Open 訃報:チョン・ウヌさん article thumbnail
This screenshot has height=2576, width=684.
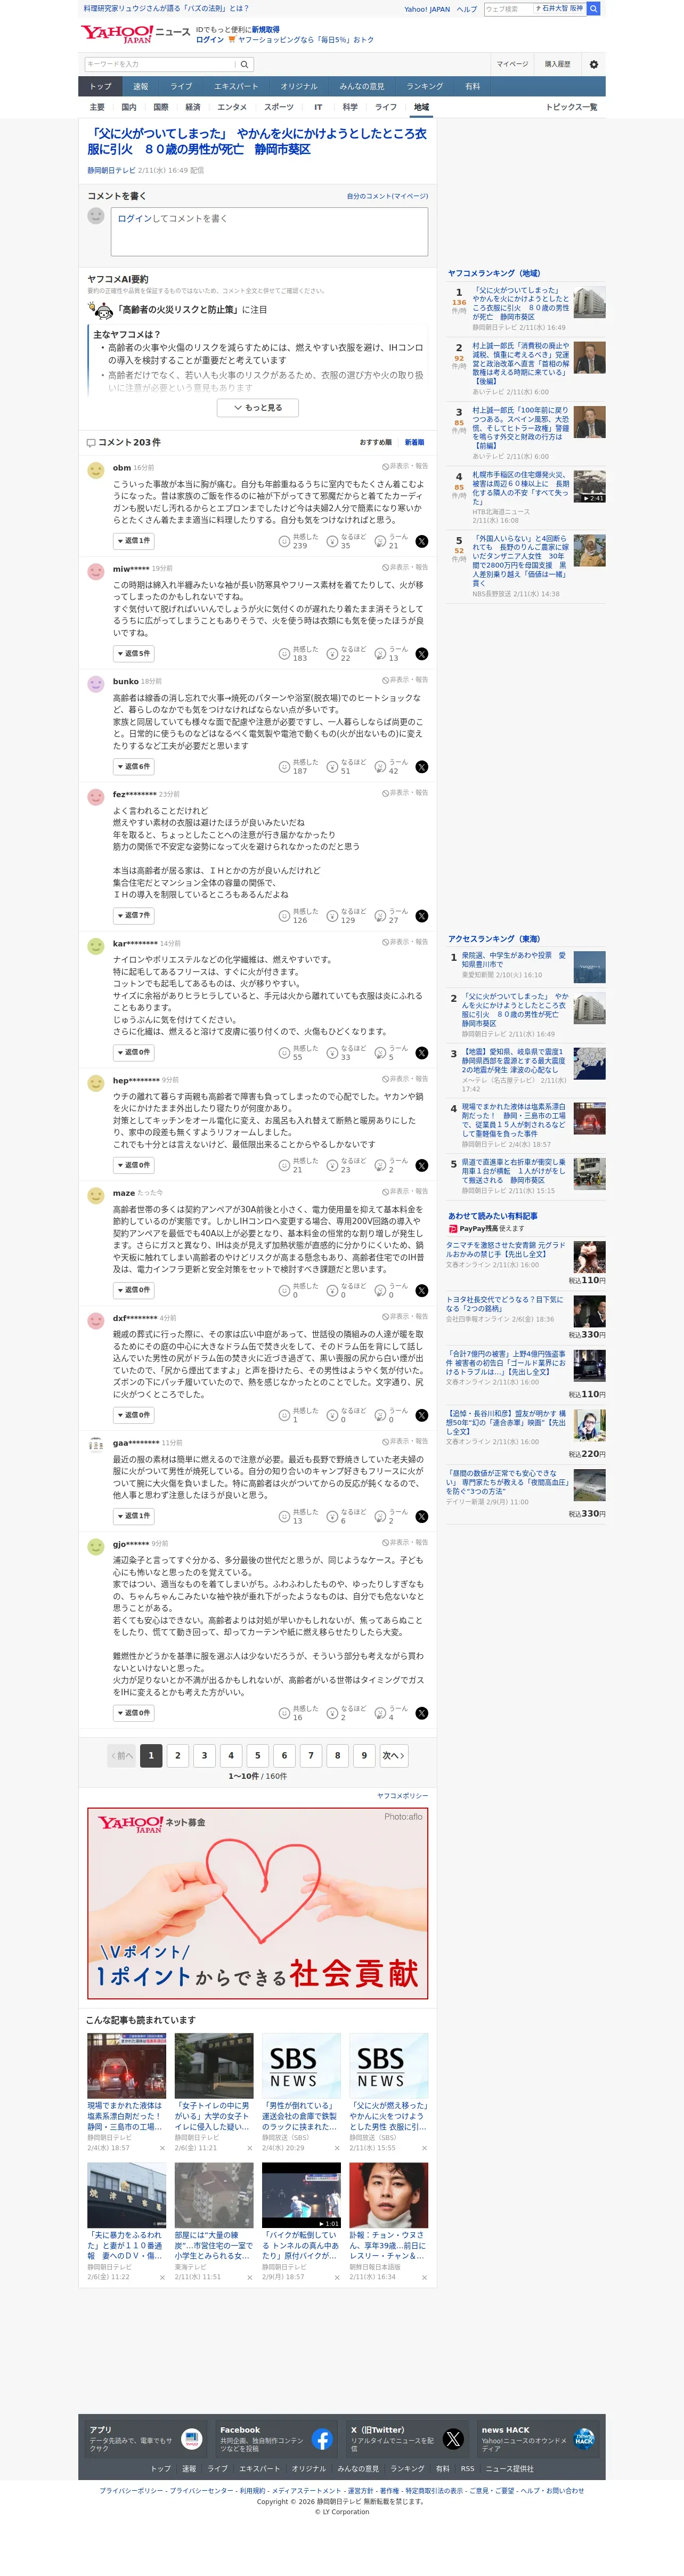point(389,2195)
